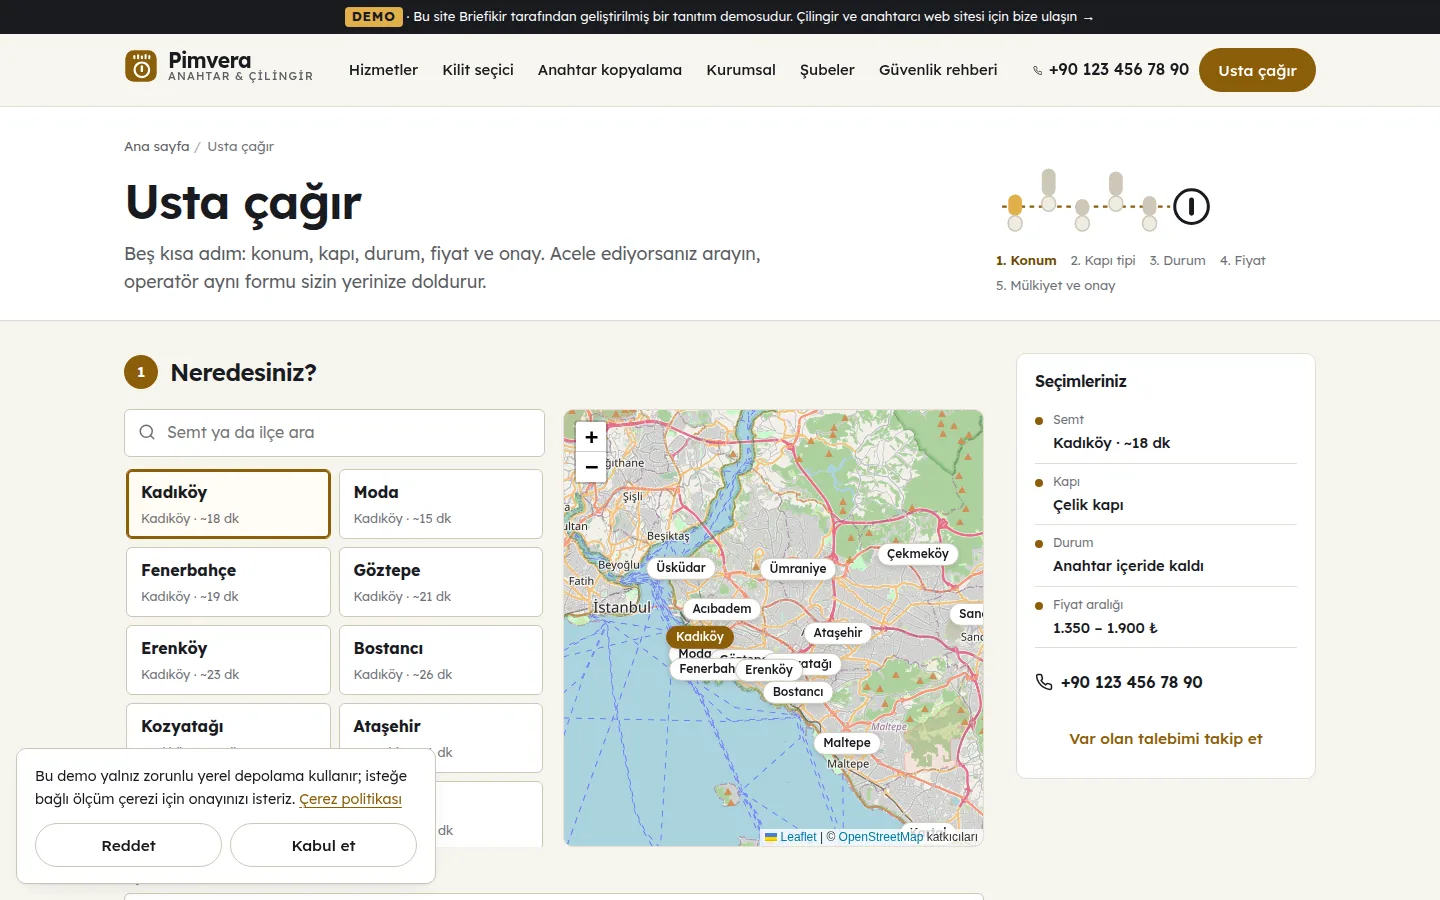The image size is (1440, 900).
Task: Call the header phone number link
Action: (x=1111, y=70)
